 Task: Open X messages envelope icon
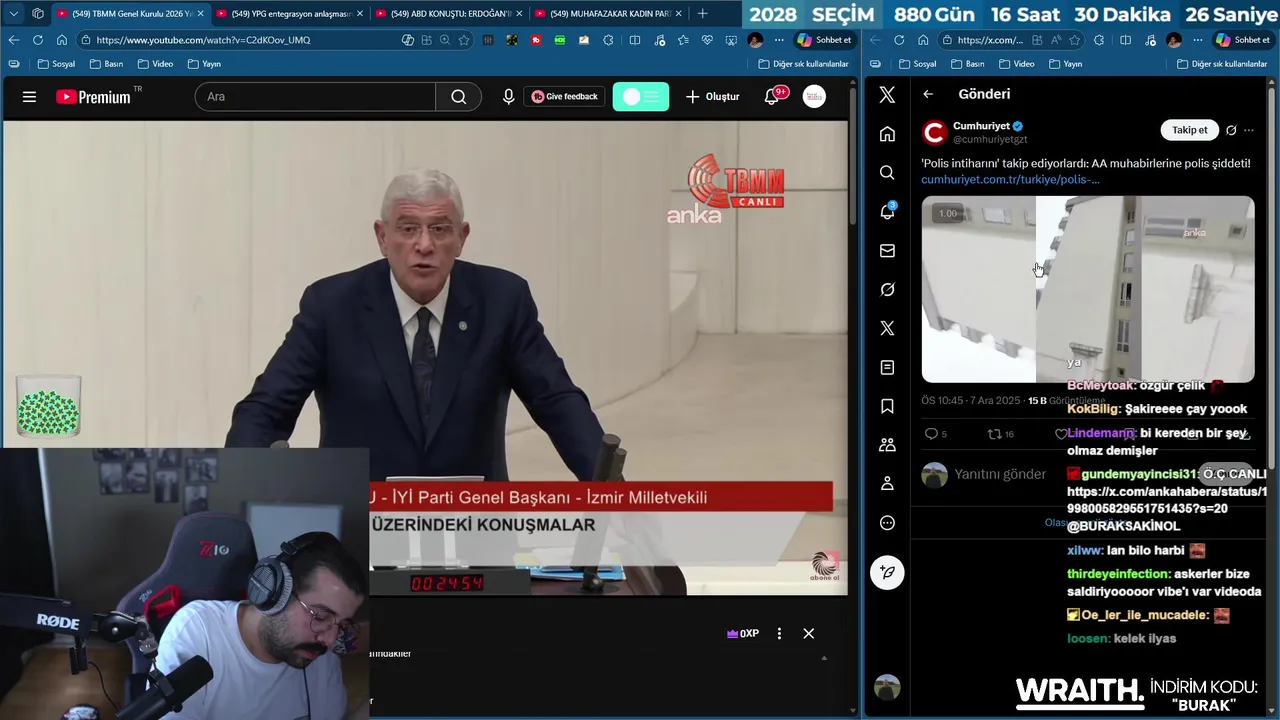887,251
